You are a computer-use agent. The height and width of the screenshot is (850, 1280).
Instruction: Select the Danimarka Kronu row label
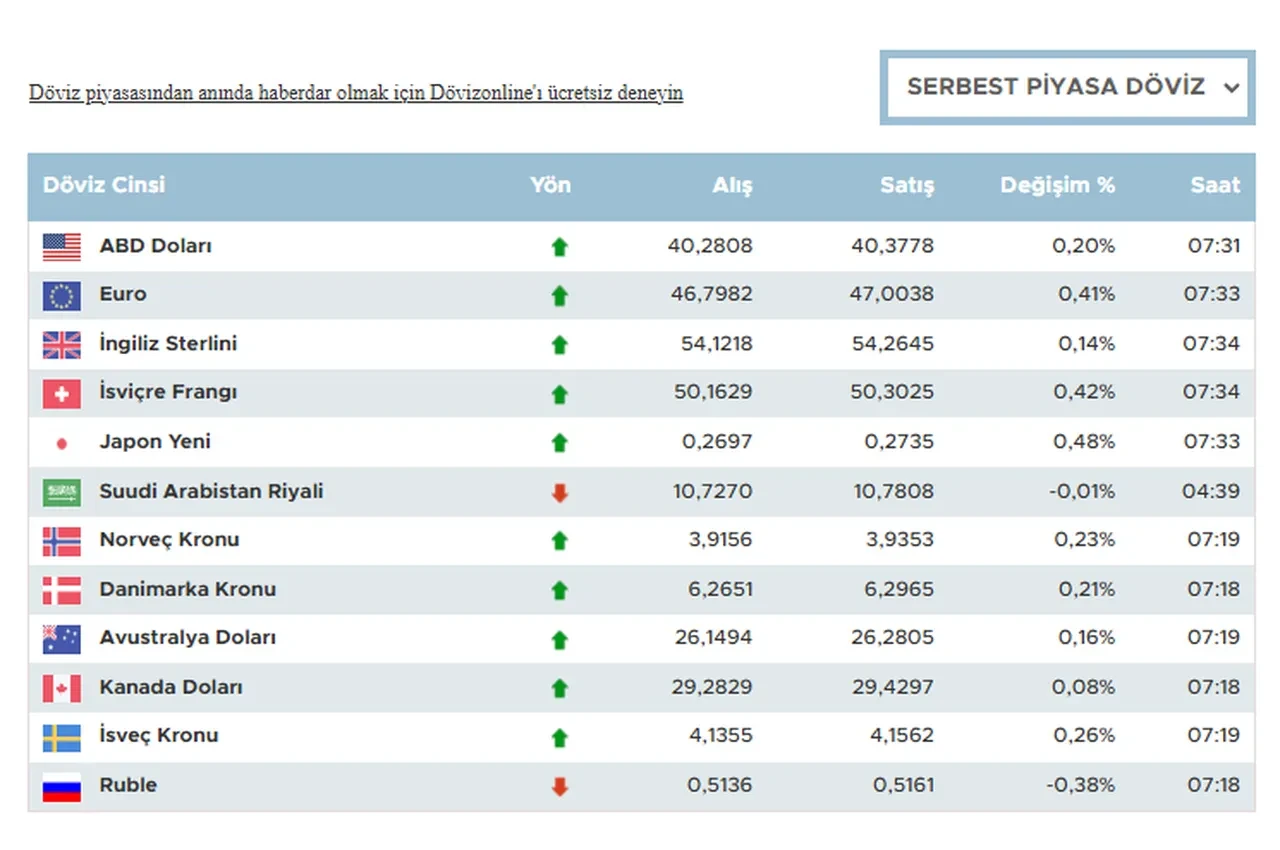tap(187, 589)
